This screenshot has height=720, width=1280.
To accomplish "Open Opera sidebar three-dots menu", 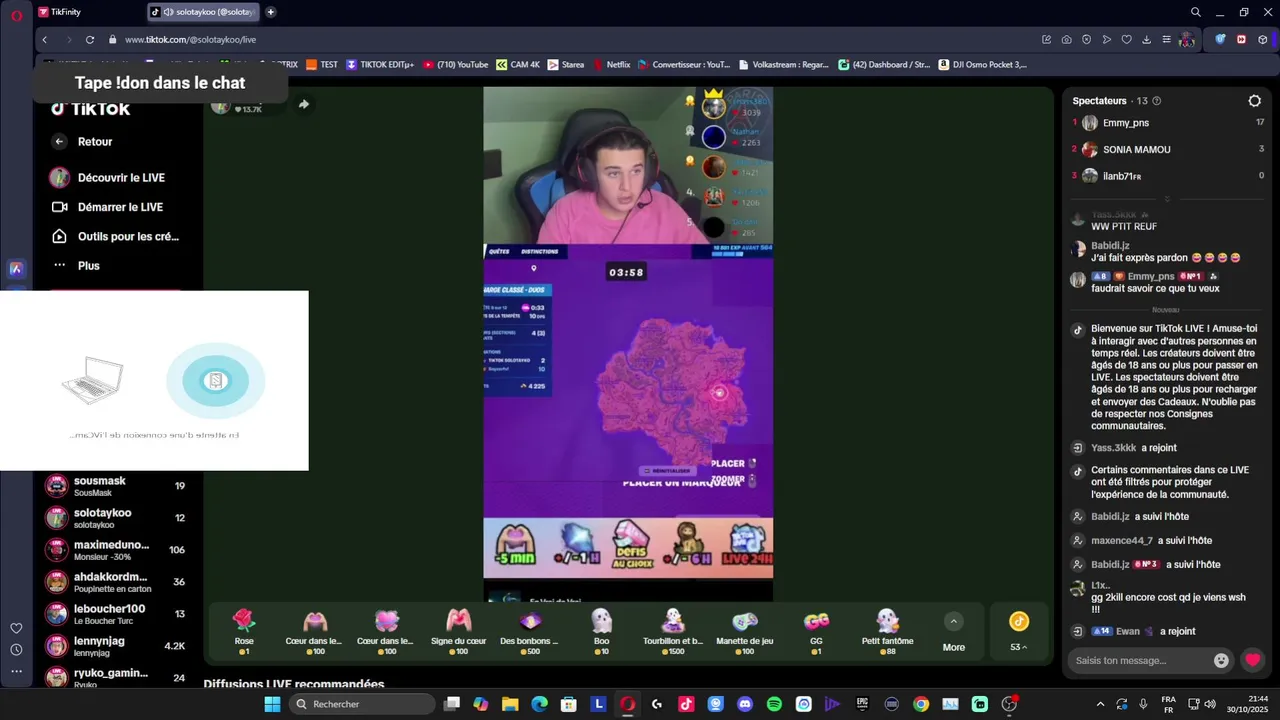I will [16, 672].
